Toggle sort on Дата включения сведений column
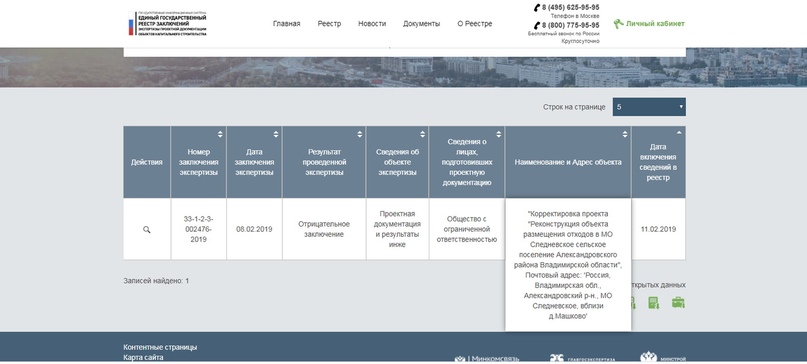 click(x=679, y=133)
